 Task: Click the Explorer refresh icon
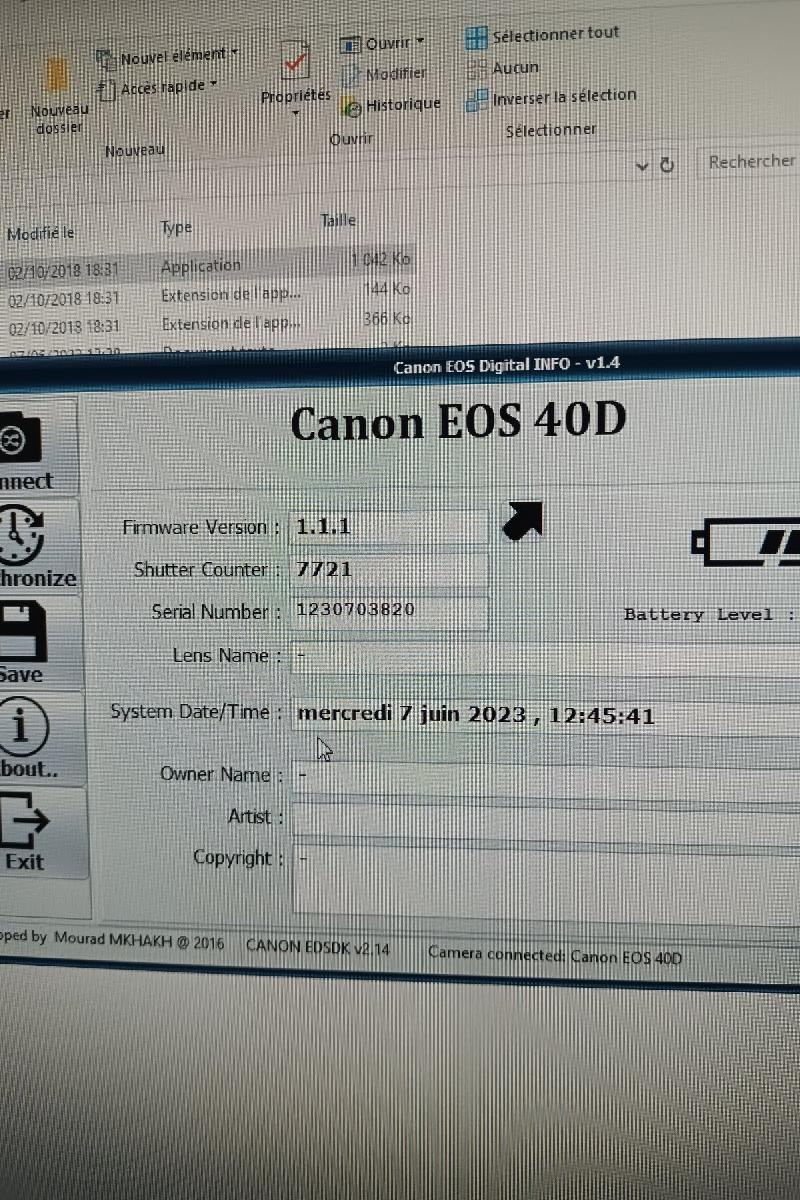tap(668, 165)
